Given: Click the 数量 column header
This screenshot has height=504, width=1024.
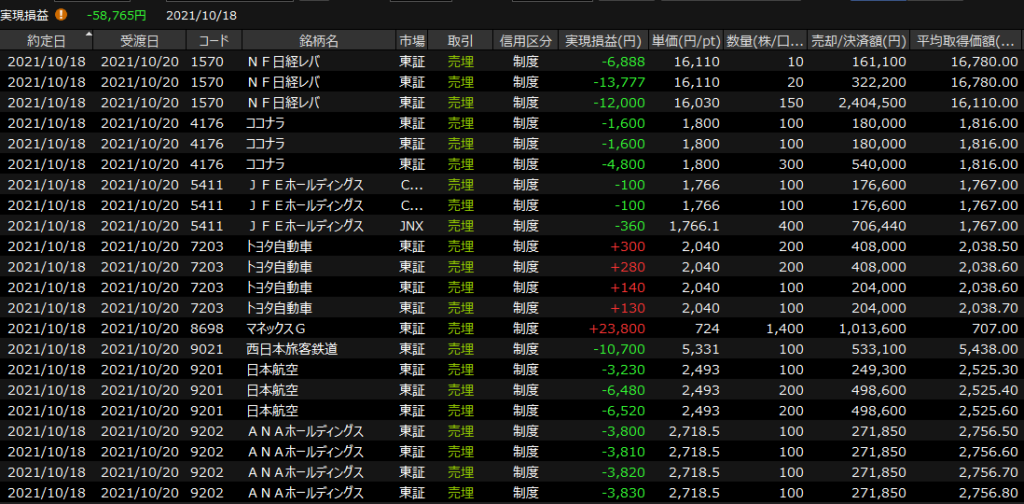Looking at the screenshot, I should point(765,41).
